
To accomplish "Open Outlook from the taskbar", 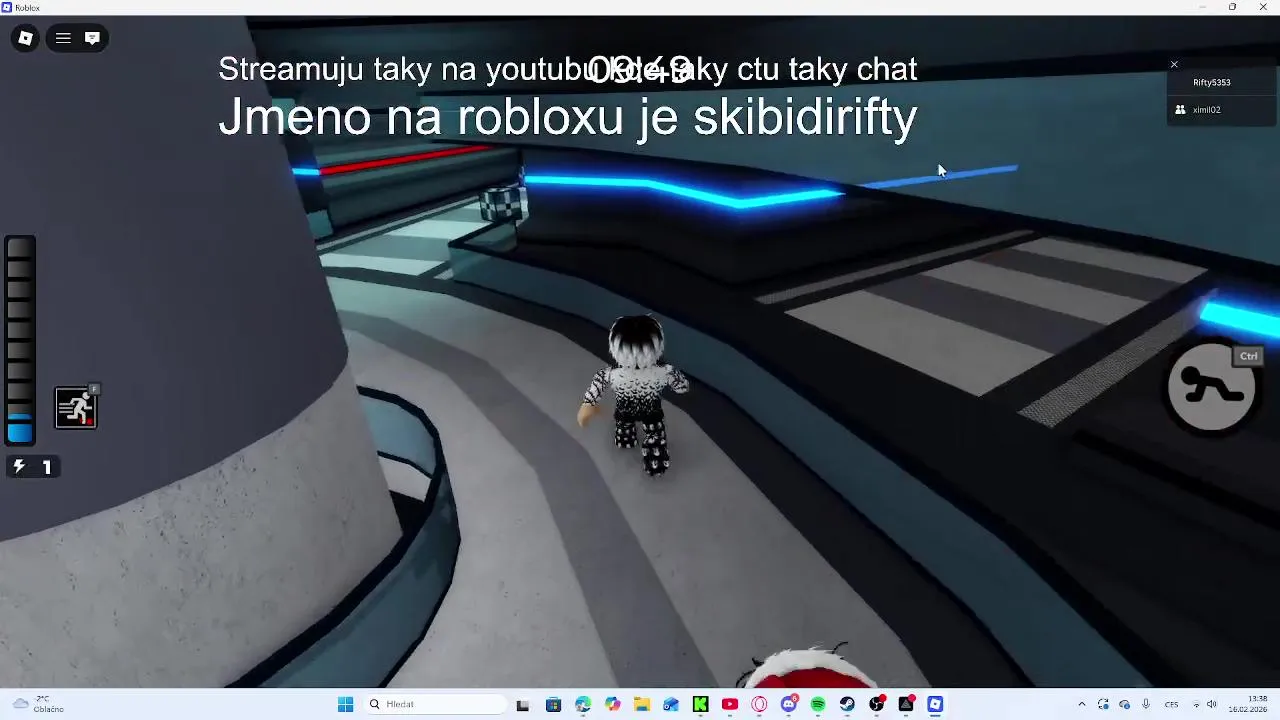I will [671, 705].
